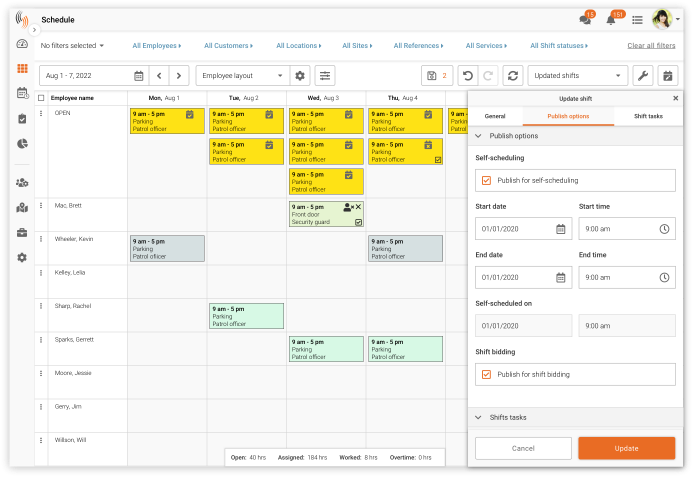The height and width of the screenshot is (477, 693).
Task: Select Sharp, Rachel's Tuesday Parking shift
Action: (x=247, y=316)
